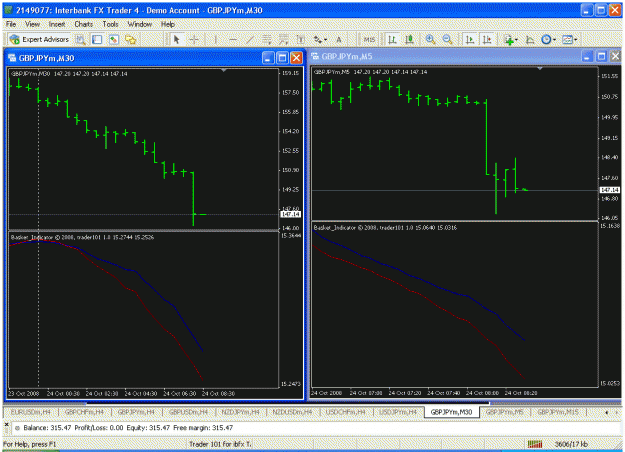This screenshot has height=452, width=625.
Task: Select the vertical line drawing tool
Action: 216,39
